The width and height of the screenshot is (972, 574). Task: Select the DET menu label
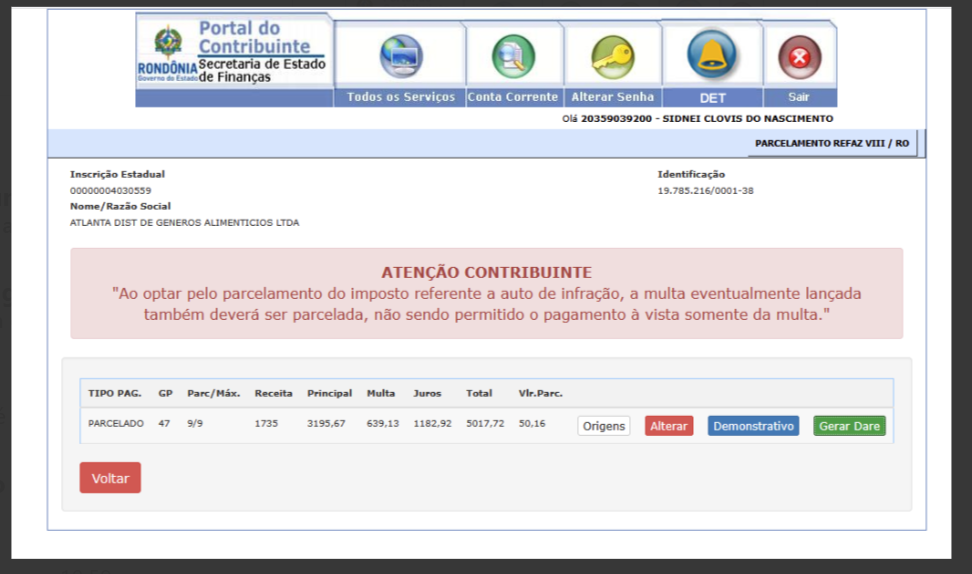coord(712,98)
